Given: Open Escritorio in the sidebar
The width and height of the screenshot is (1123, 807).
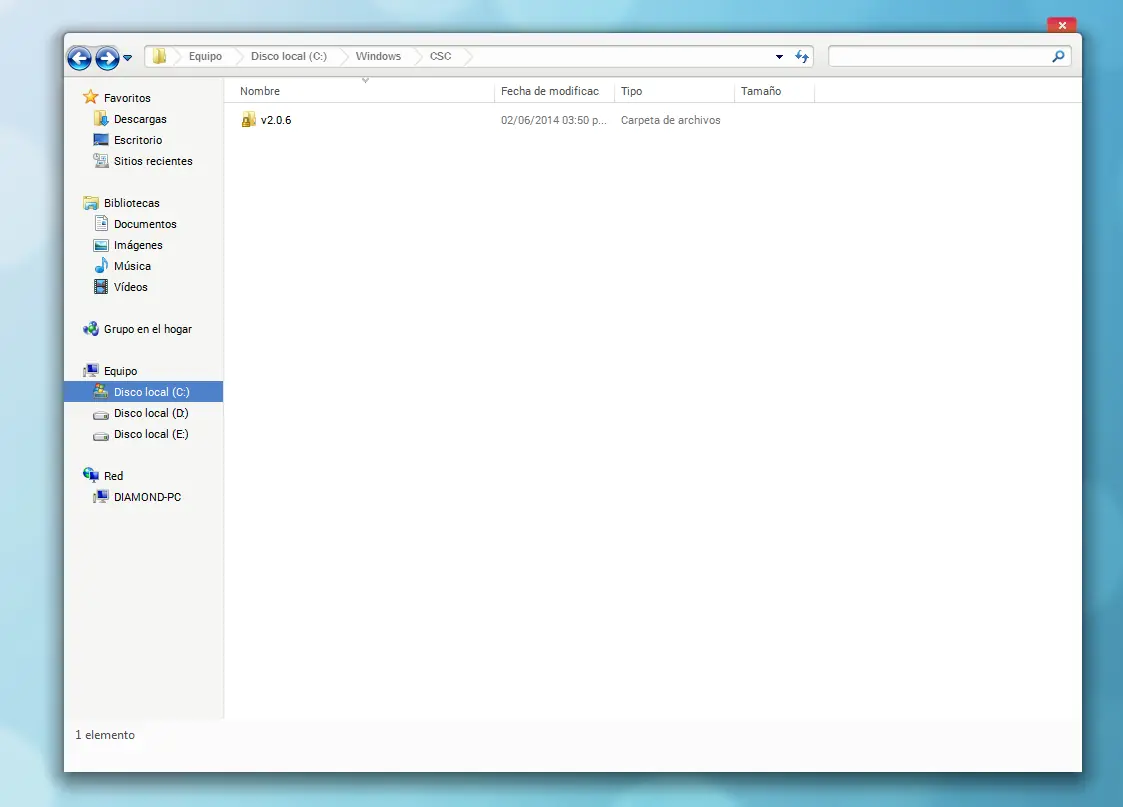Looking at the screenshot, I should [138, 140].
